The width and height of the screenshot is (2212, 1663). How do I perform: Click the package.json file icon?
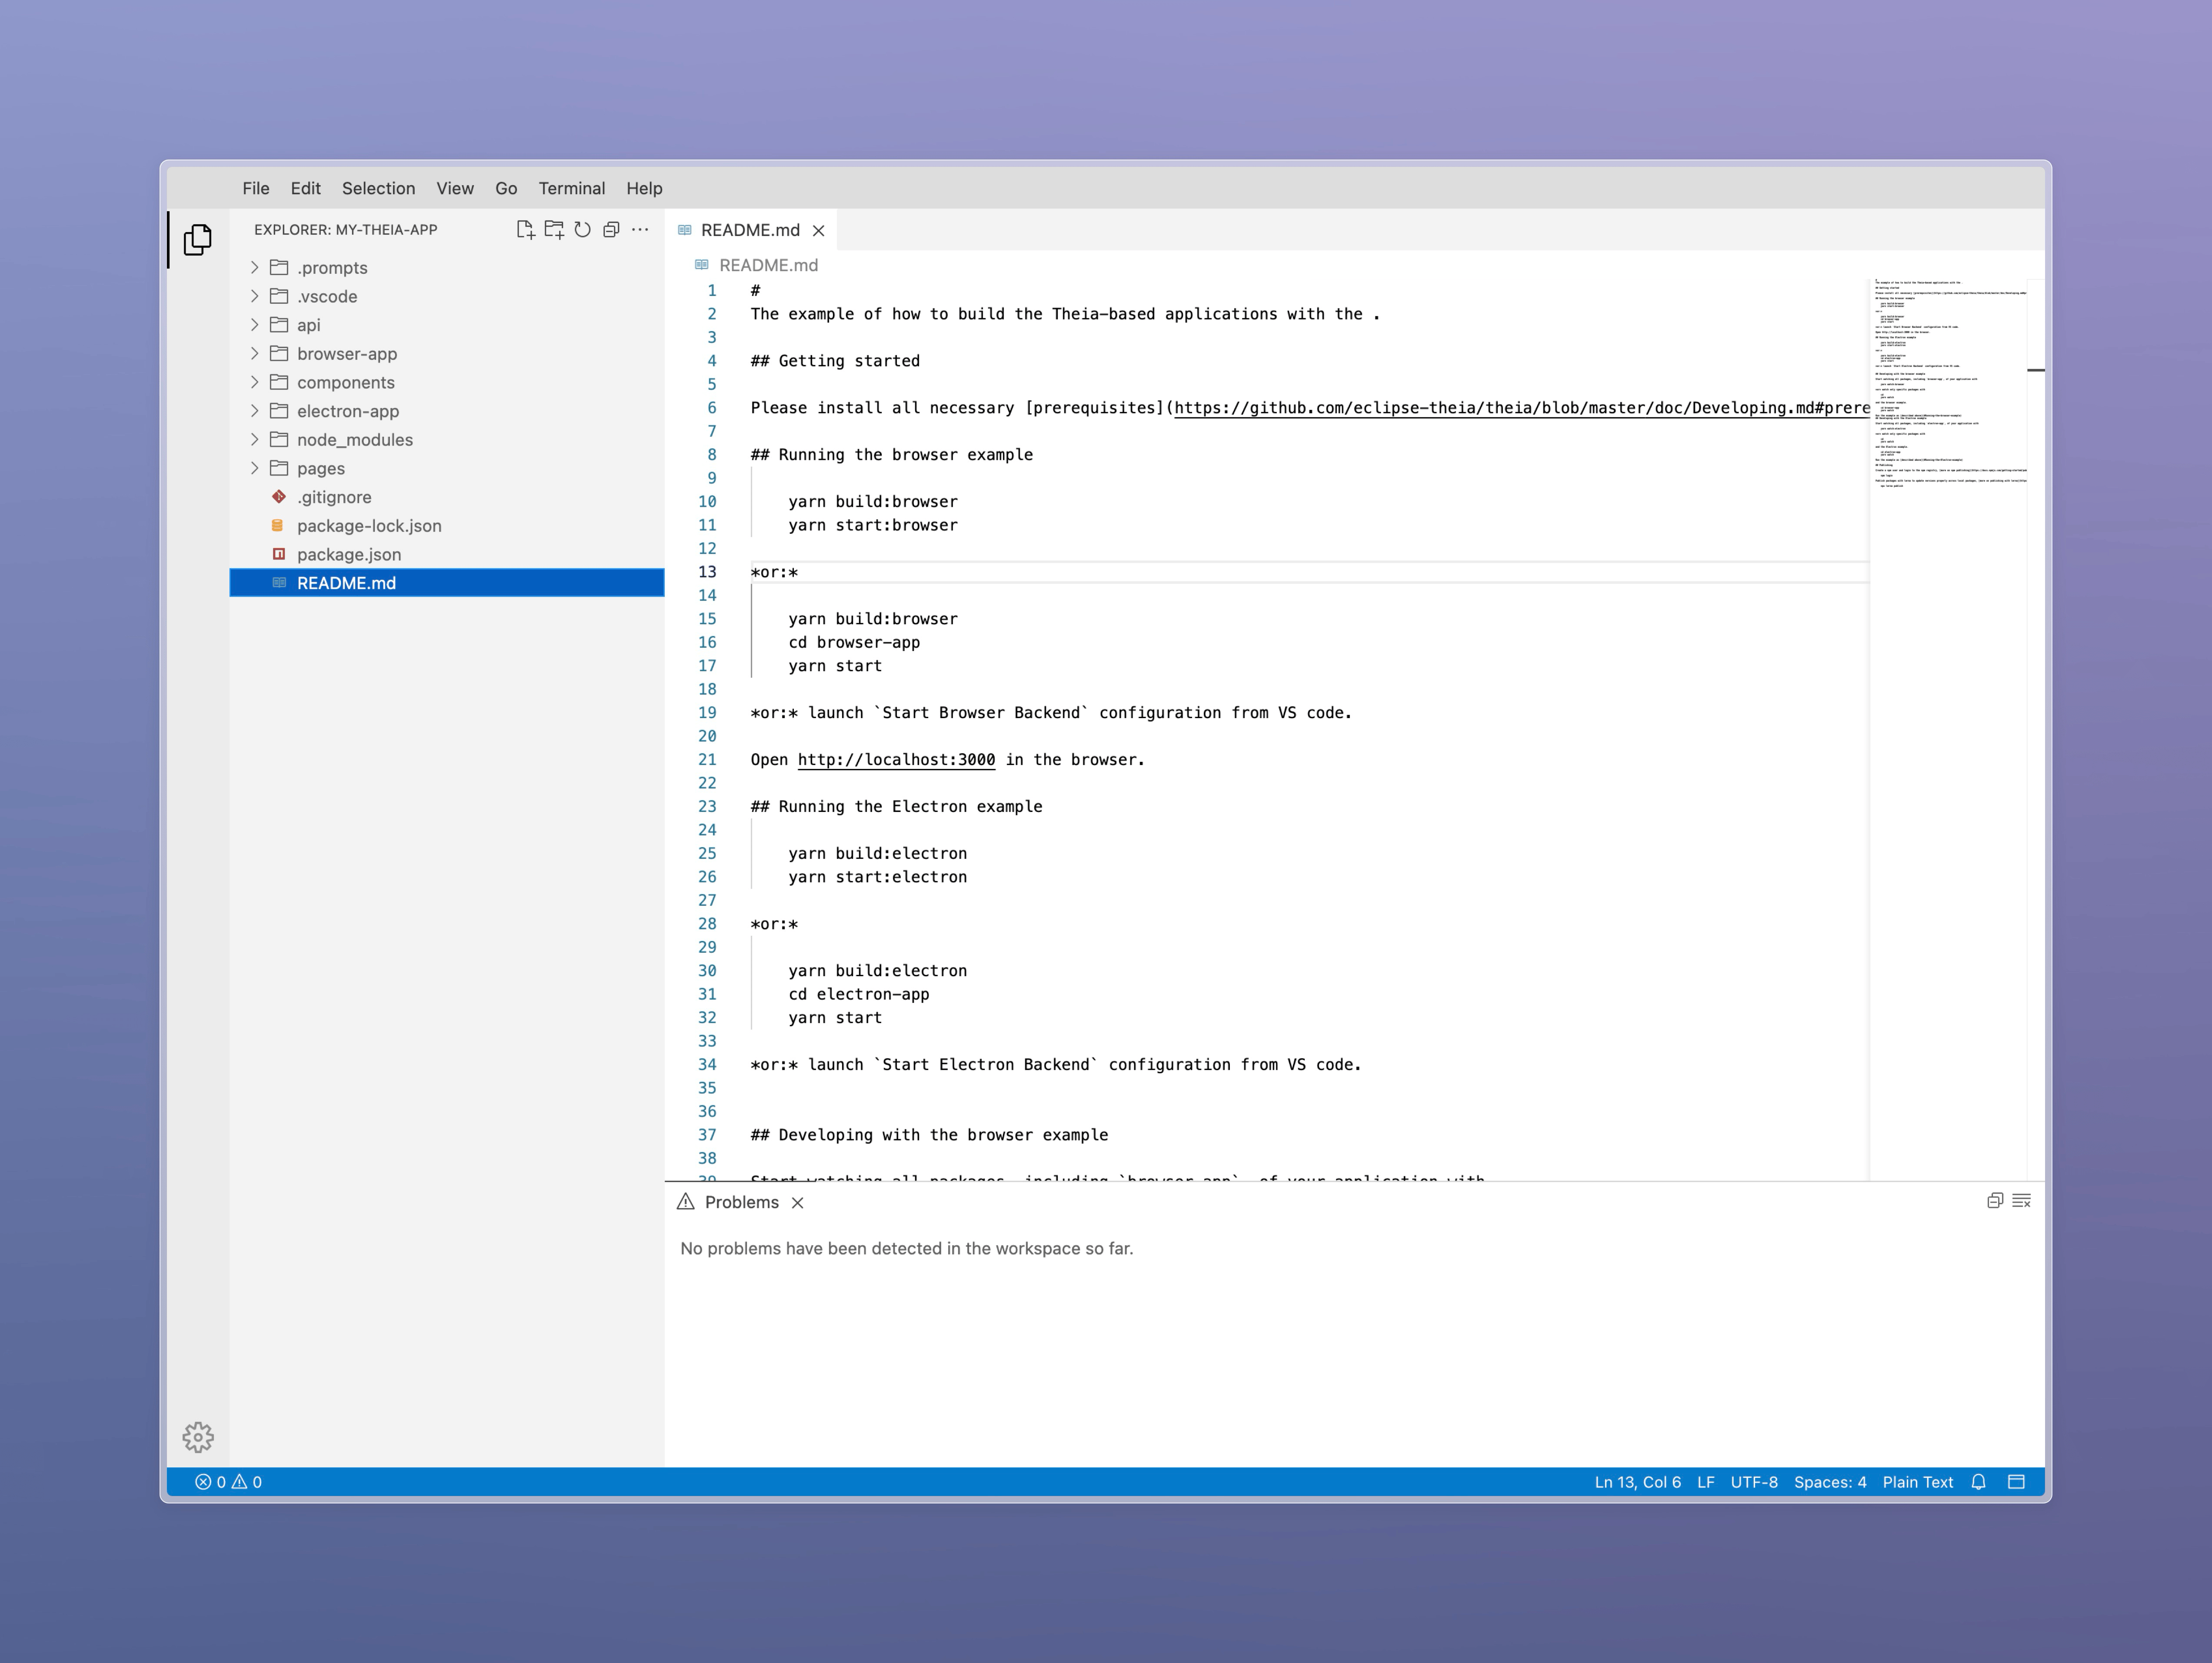point(279,554)
